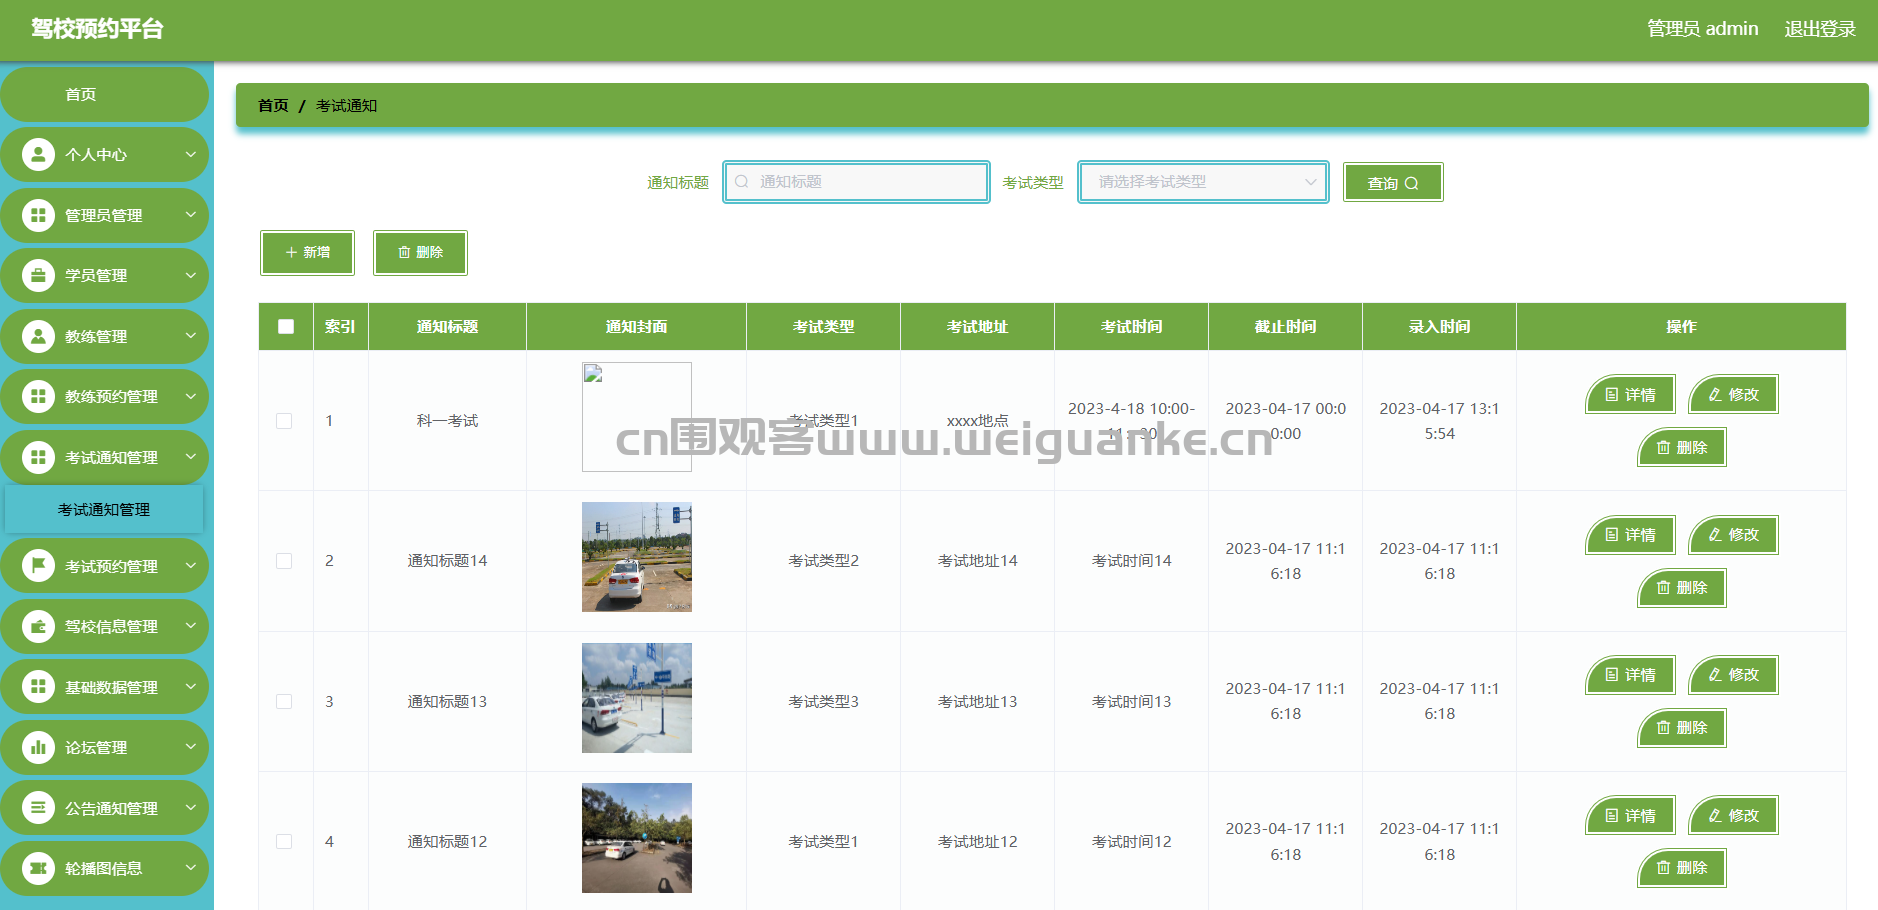This screenshot has width=1878, height=910.
Task: Click 修改 for 通知标题14 row
Action: point(1734,535)
